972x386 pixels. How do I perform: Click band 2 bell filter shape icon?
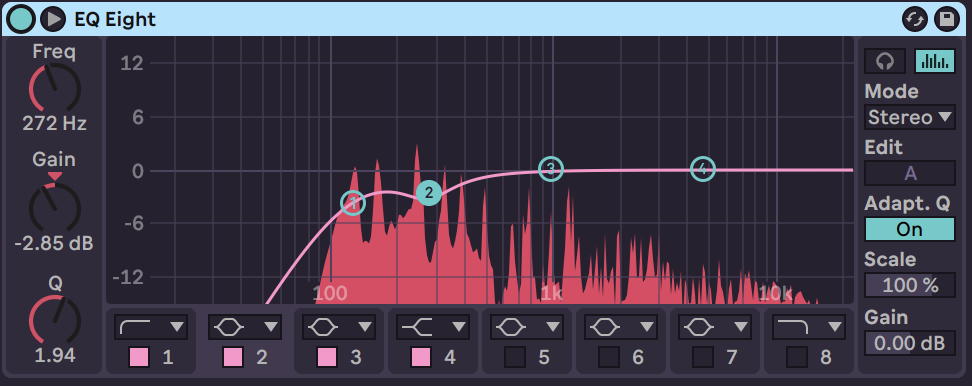click(x=229, y=327)
